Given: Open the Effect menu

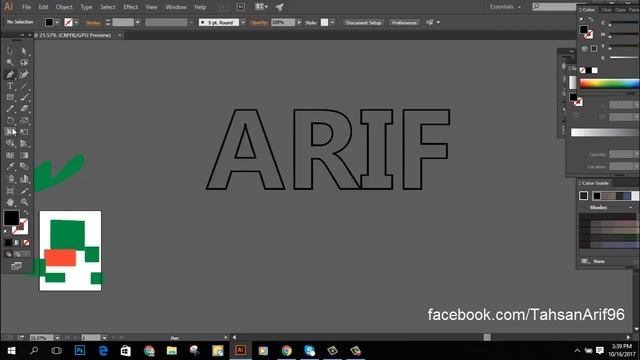Looking at the screenshot, I should [x=130, y=7].
